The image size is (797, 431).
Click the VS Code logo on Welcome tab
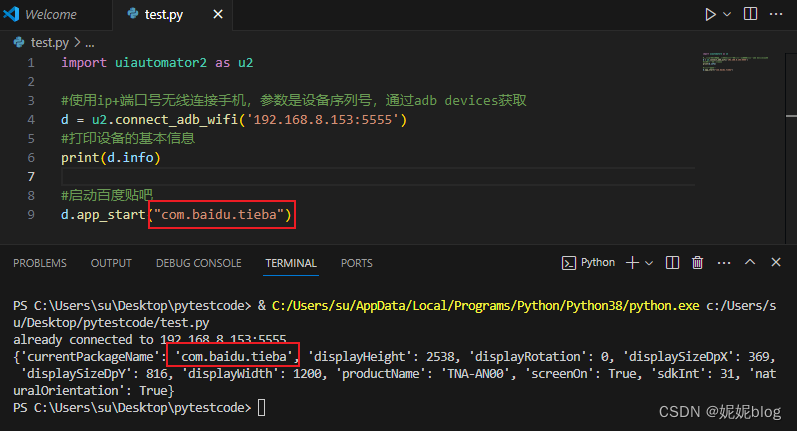11,14
